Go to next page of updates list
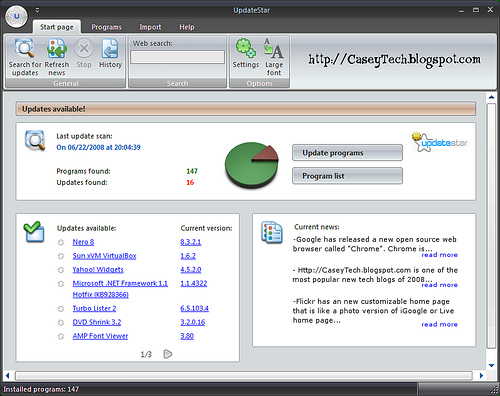This screenshot has width=500, height=396. [x=168, y=354]
